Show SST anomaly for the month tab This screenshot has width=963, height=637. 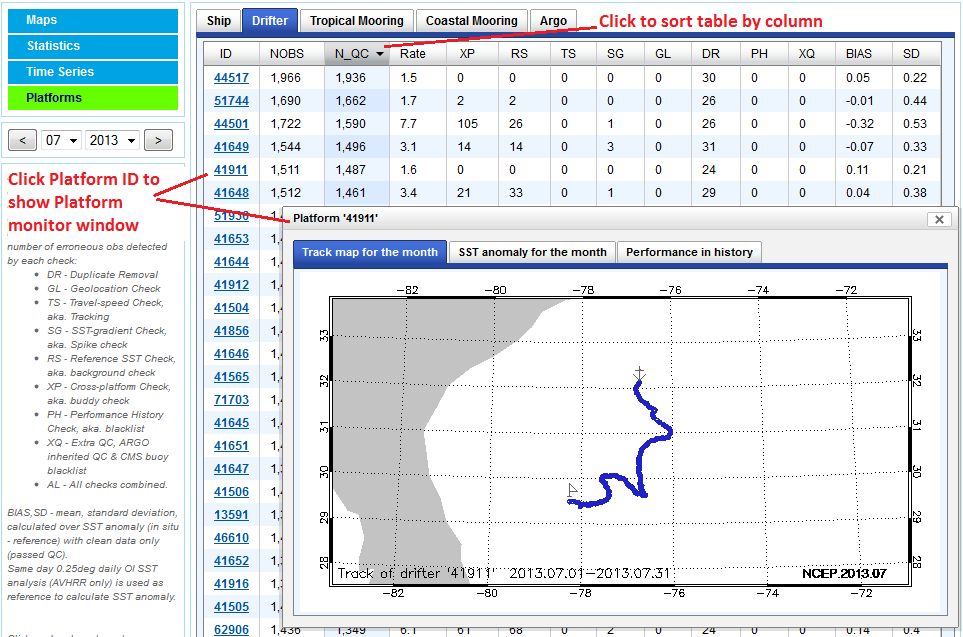click(x=532, y=252)
